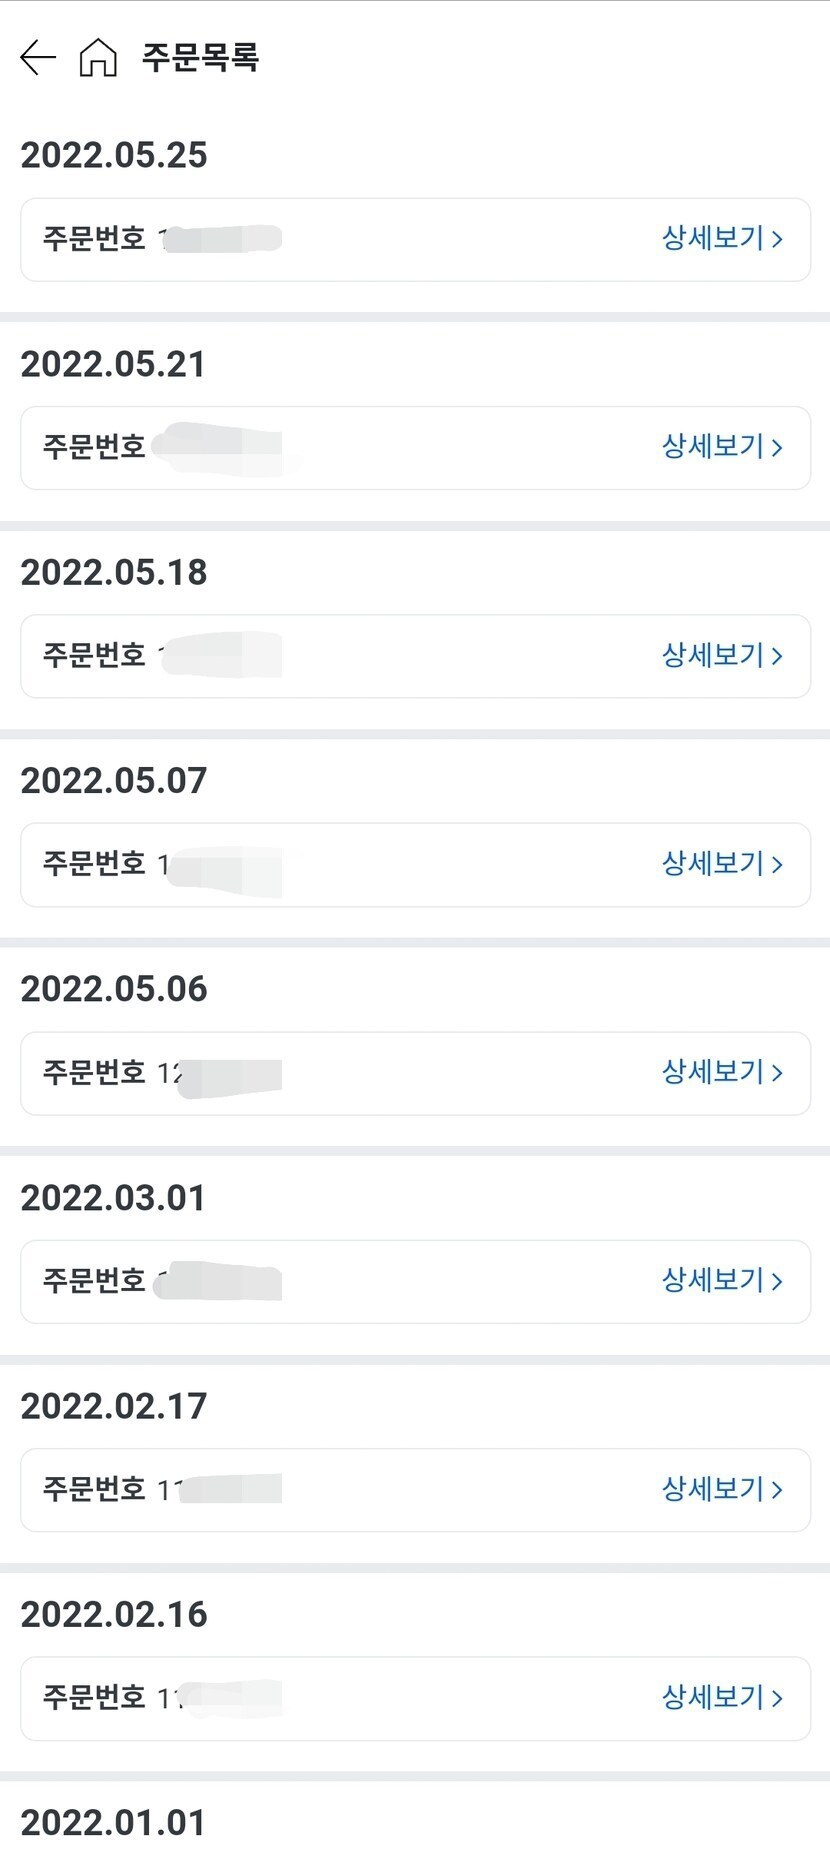Click the 주문목록 page title
The width and height of the screenshot is (830, 1859).
point(200,58)
